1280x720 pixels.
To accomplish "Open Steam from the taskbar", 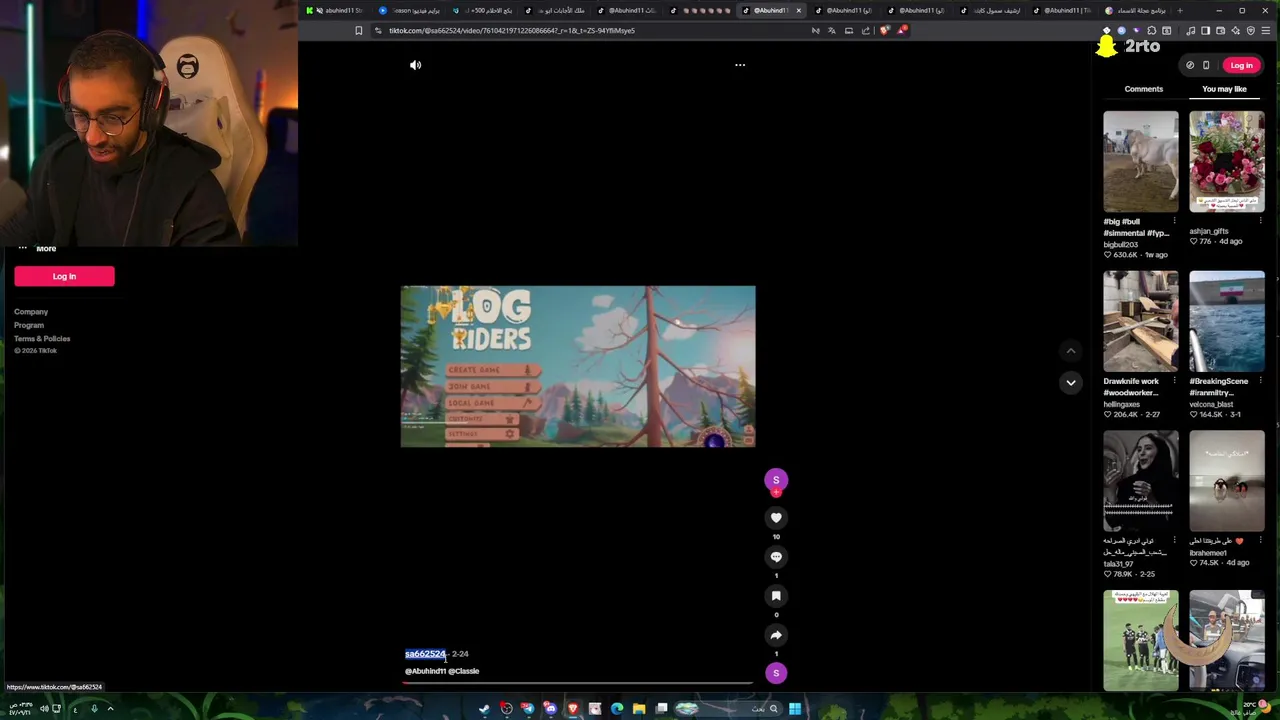I will tap(484, 709).
